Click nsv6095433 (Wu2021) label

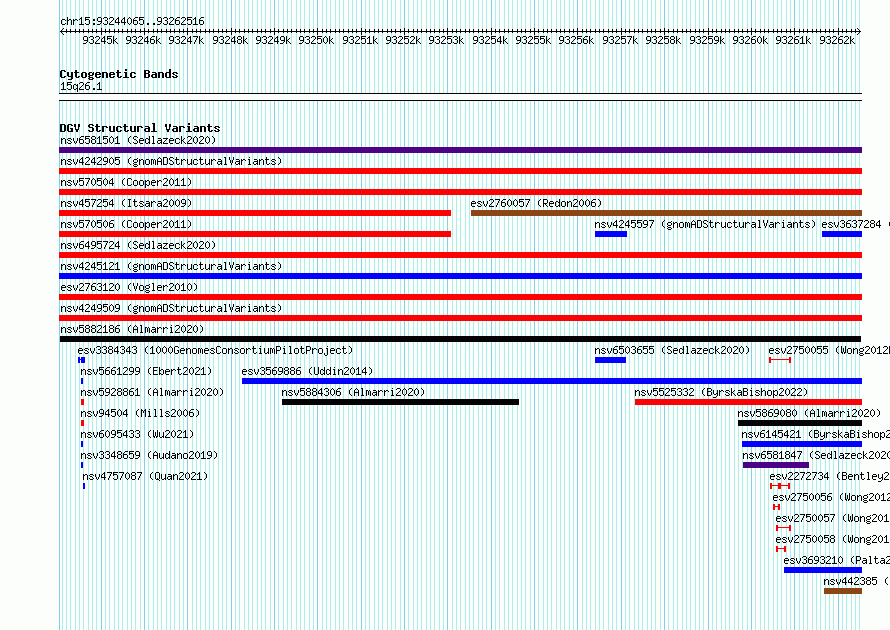[x=137, y=434]
